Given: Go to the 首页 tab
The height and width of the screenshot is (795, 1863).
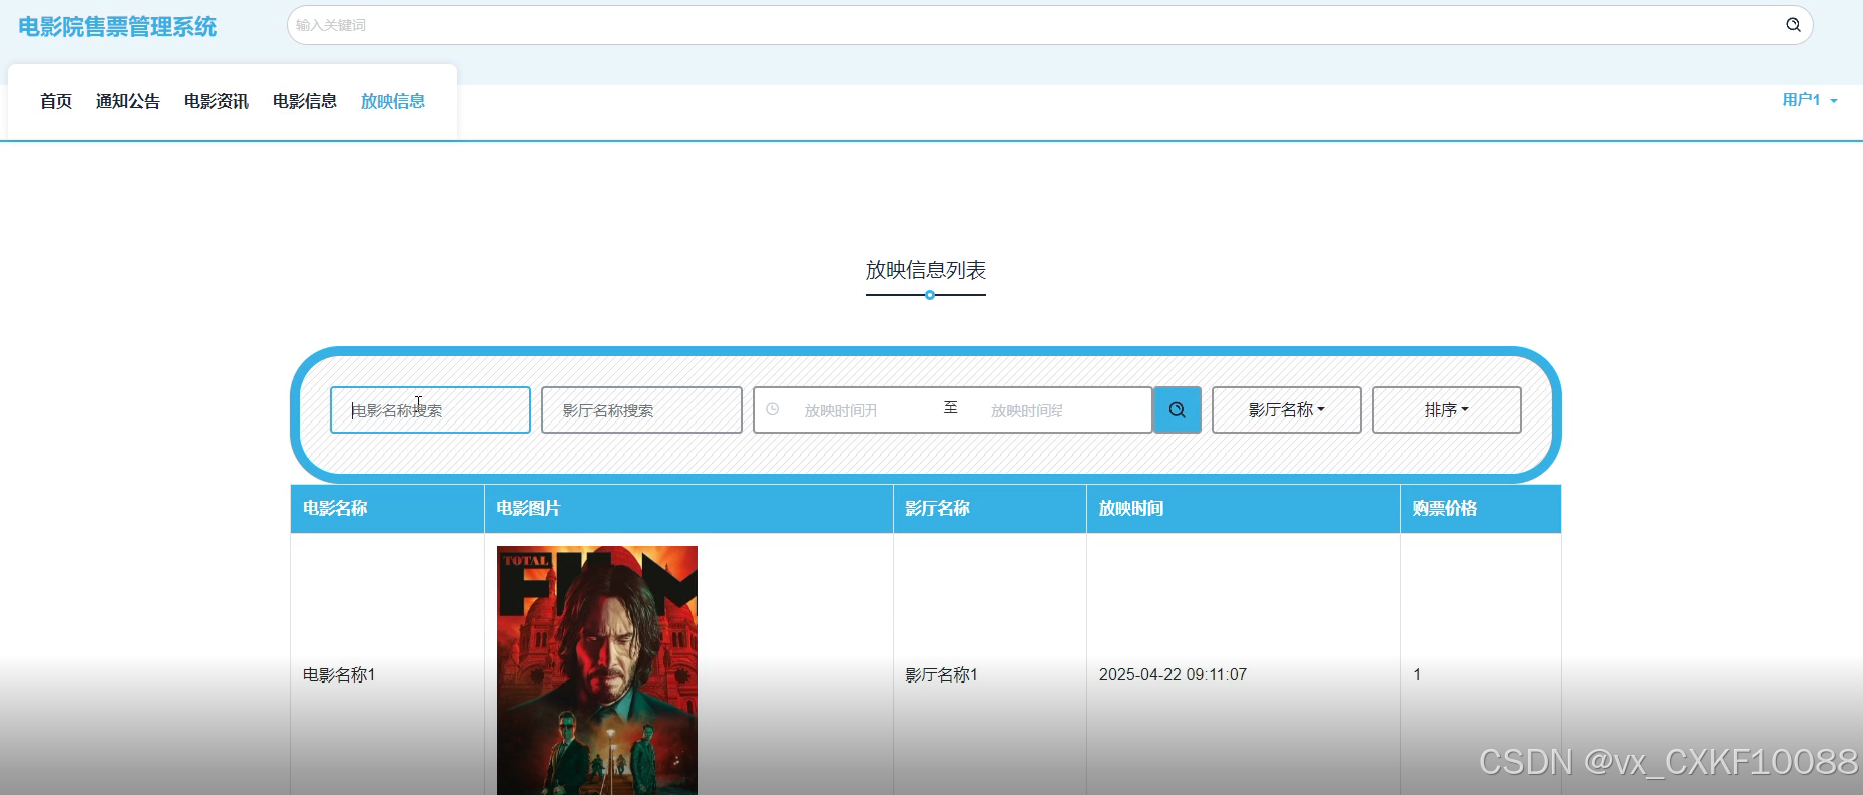Looking at the screenshot, I should [56, 101].
